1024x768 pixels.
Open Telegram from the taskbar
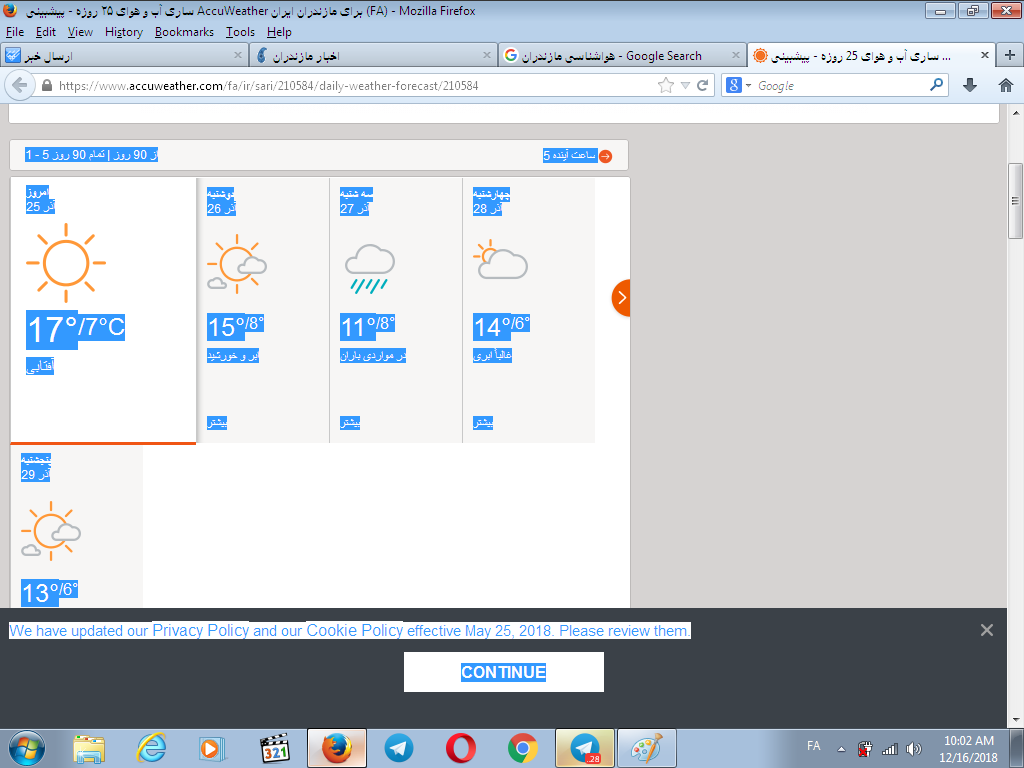[x=399, y=748]
